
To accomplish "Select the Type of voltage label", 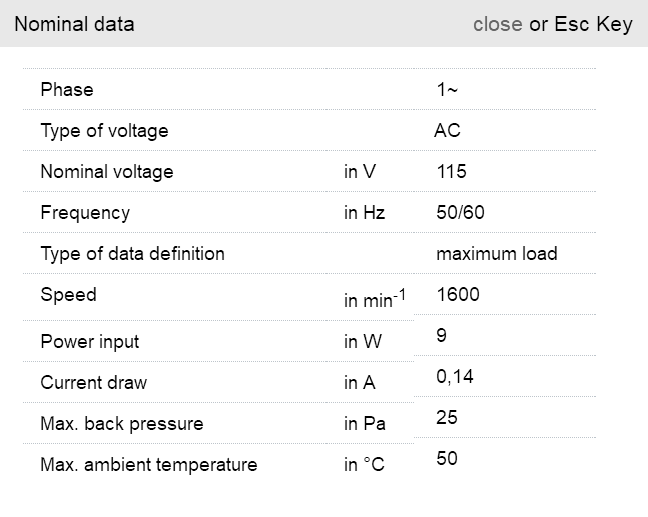I will pos(104,131).
